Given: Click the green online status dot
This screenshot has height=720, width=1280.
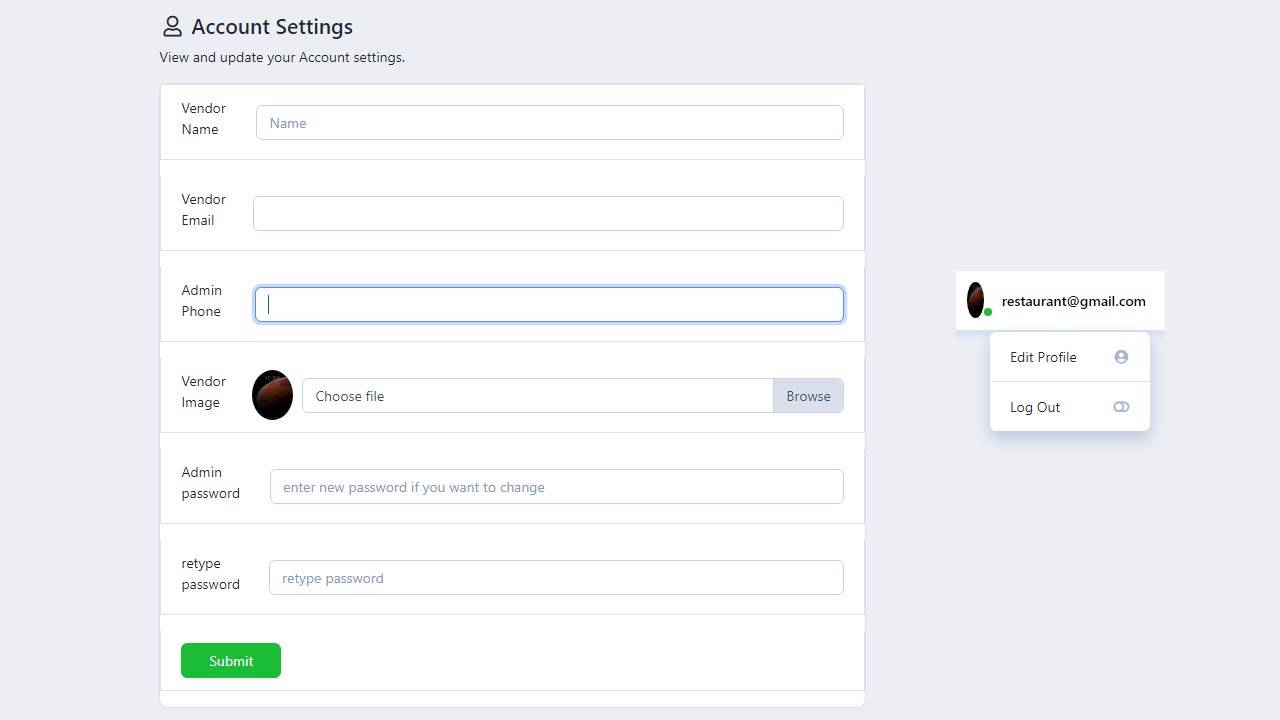Looking at the screenshot, I should click(x=988, y=313).
